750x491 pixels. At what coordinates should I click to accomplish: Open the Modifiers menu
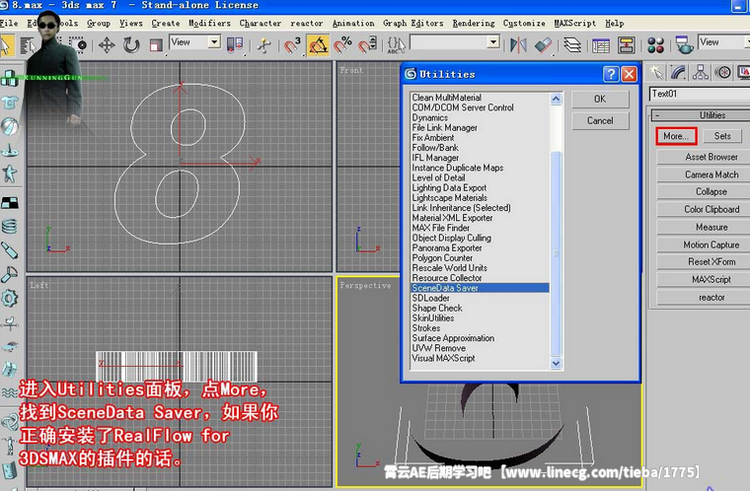pos(209,23)
